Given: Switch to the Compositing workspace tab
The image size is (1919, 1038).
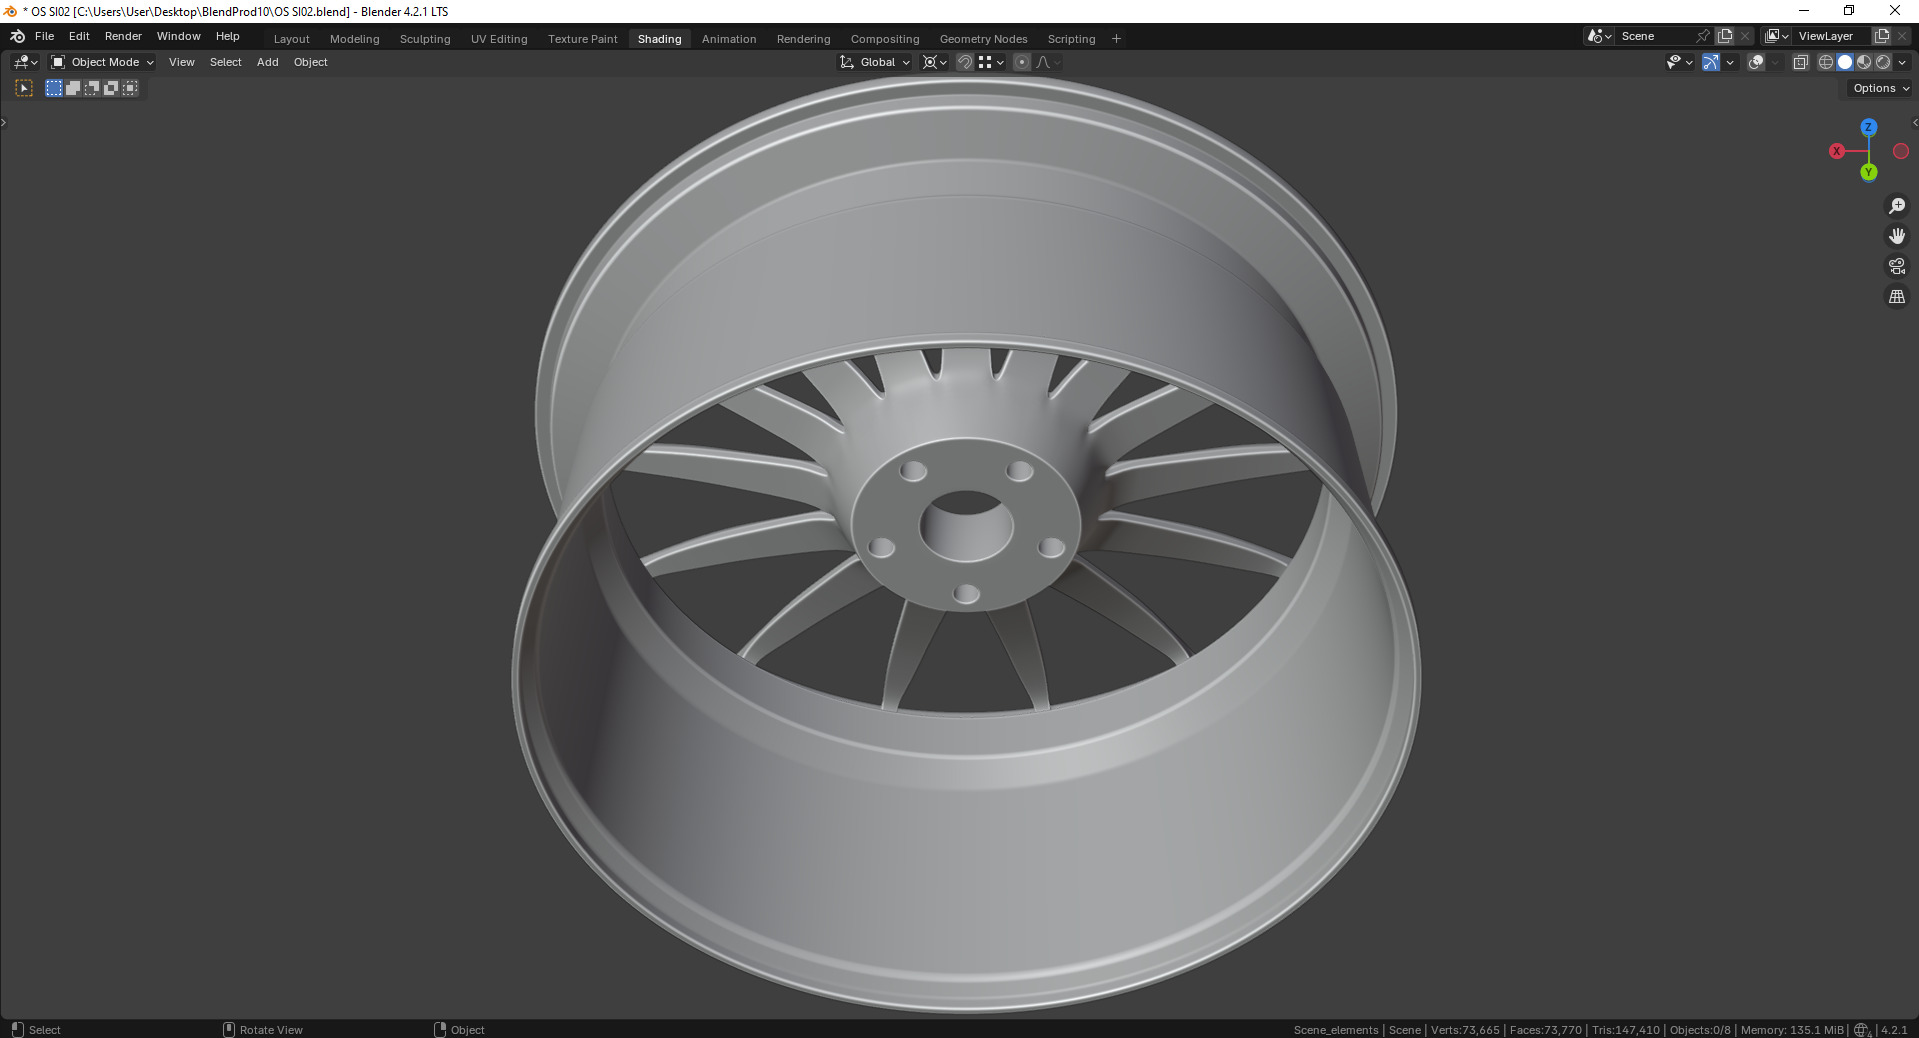Looking at the screenshot, I should click(x=885, y=39).
